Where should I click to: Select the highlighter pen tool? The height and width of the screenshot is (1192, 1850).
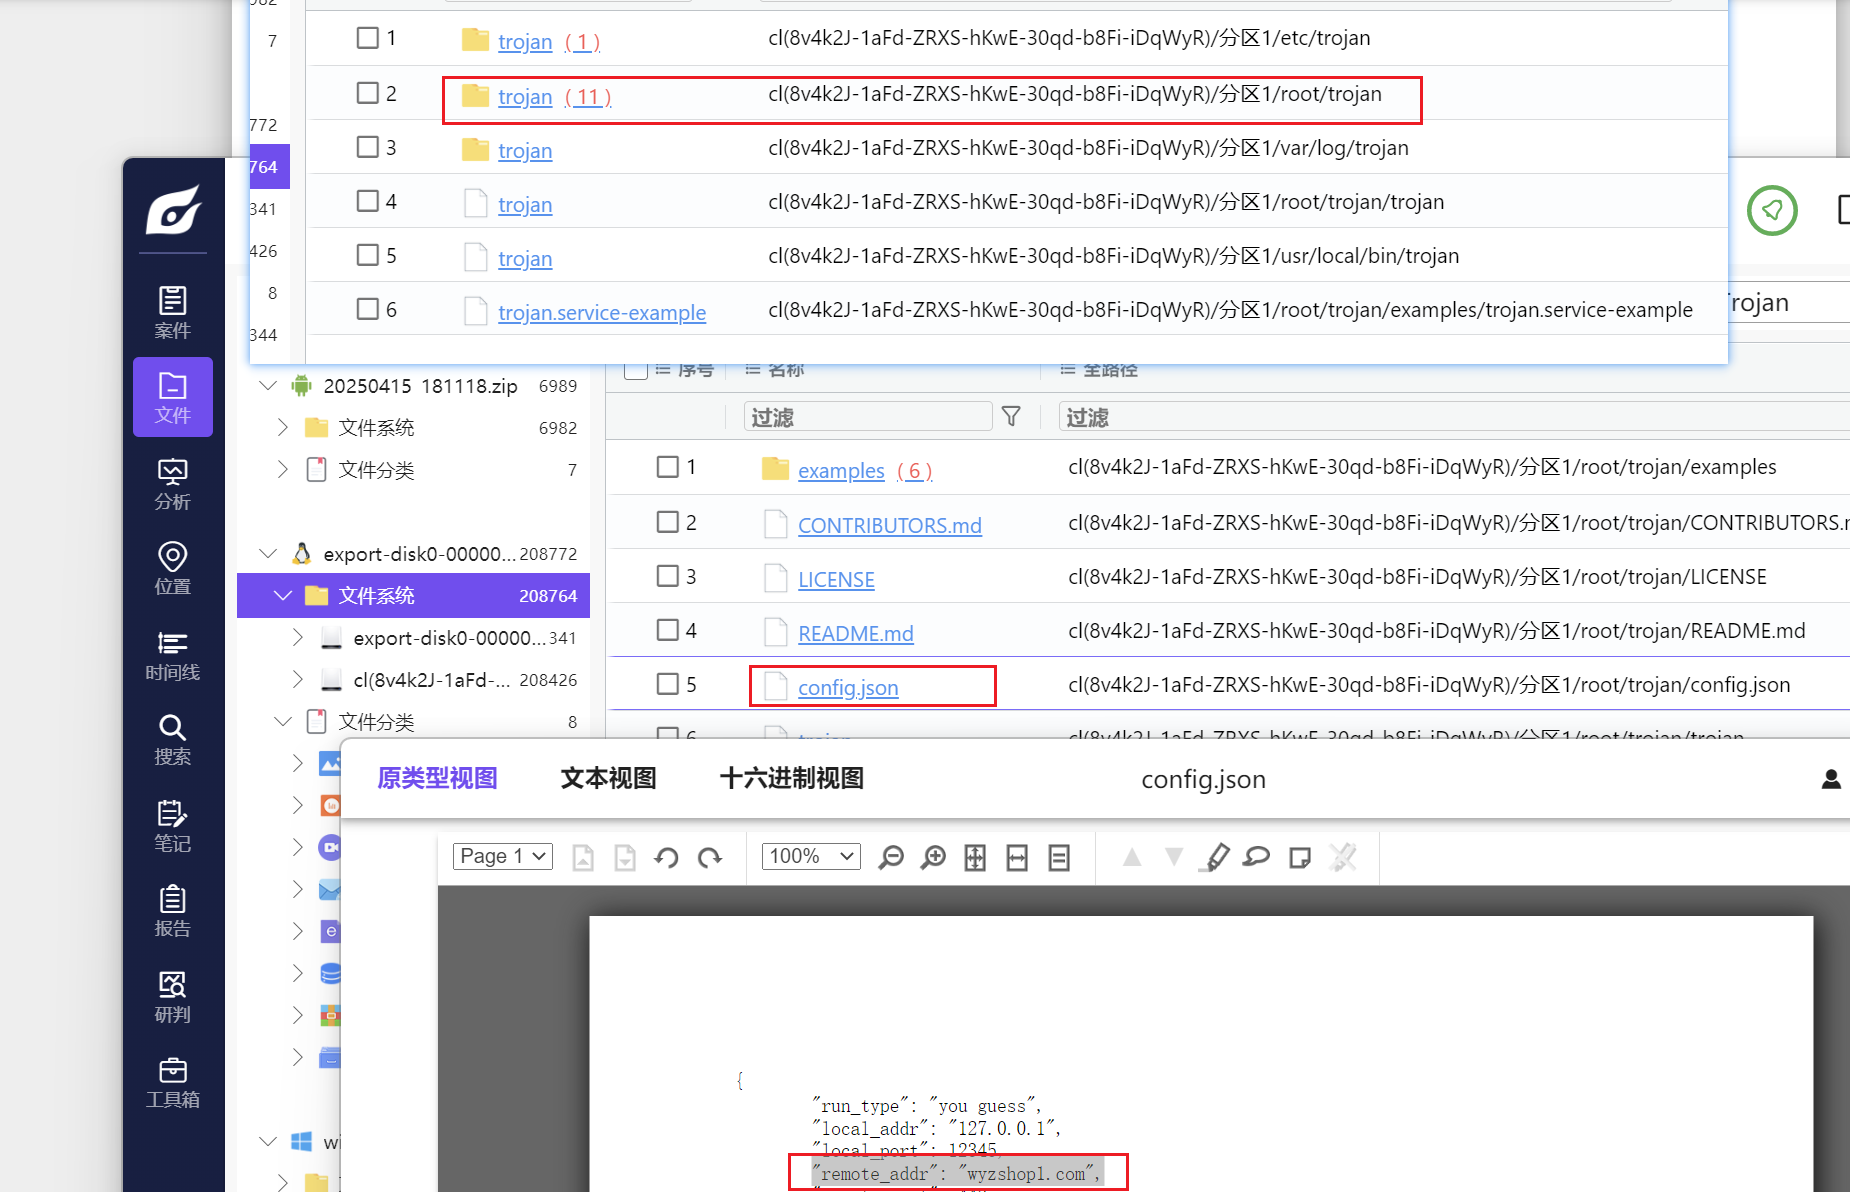click(1215, 858)
